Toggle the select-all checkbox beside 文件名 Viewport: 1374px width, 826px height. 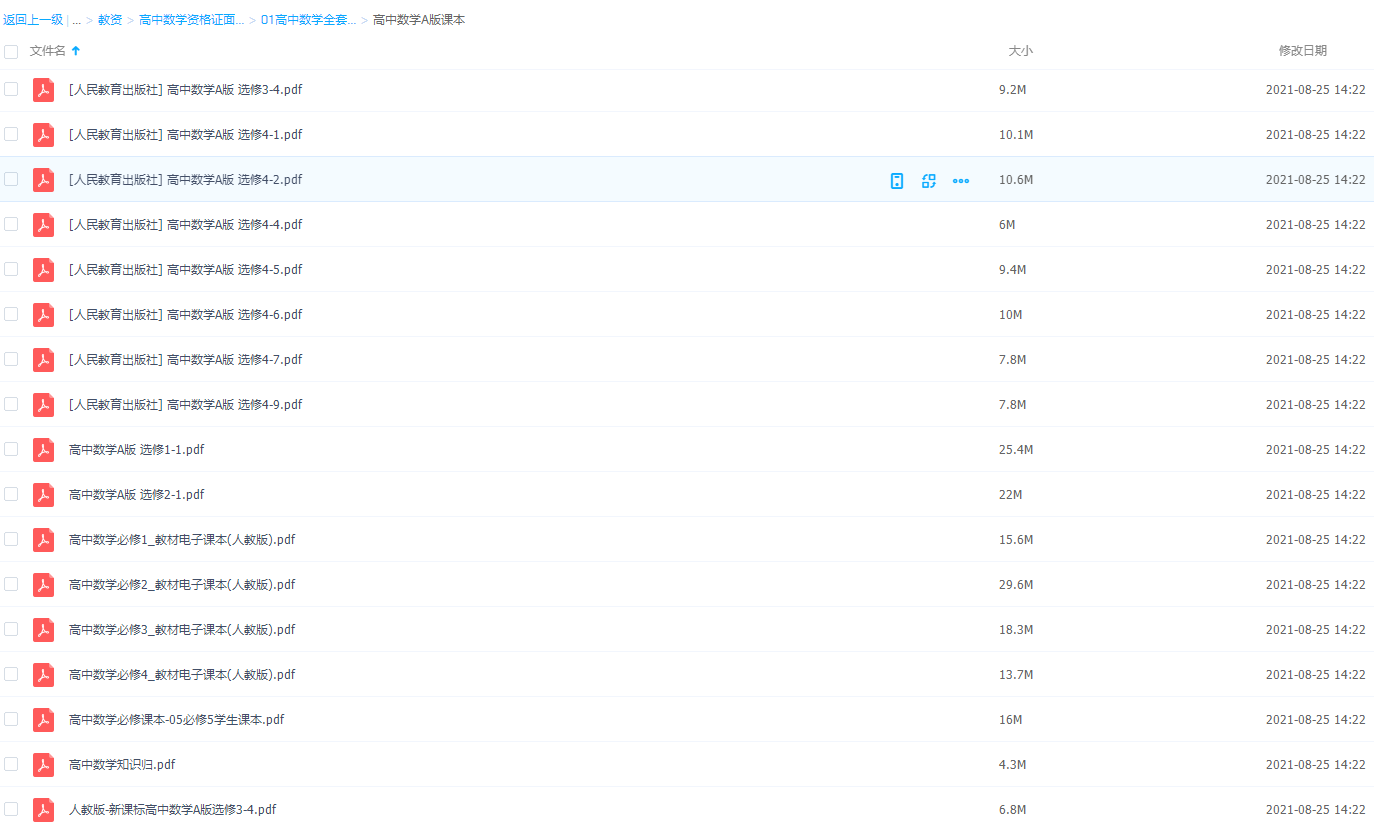coord(11,51)
